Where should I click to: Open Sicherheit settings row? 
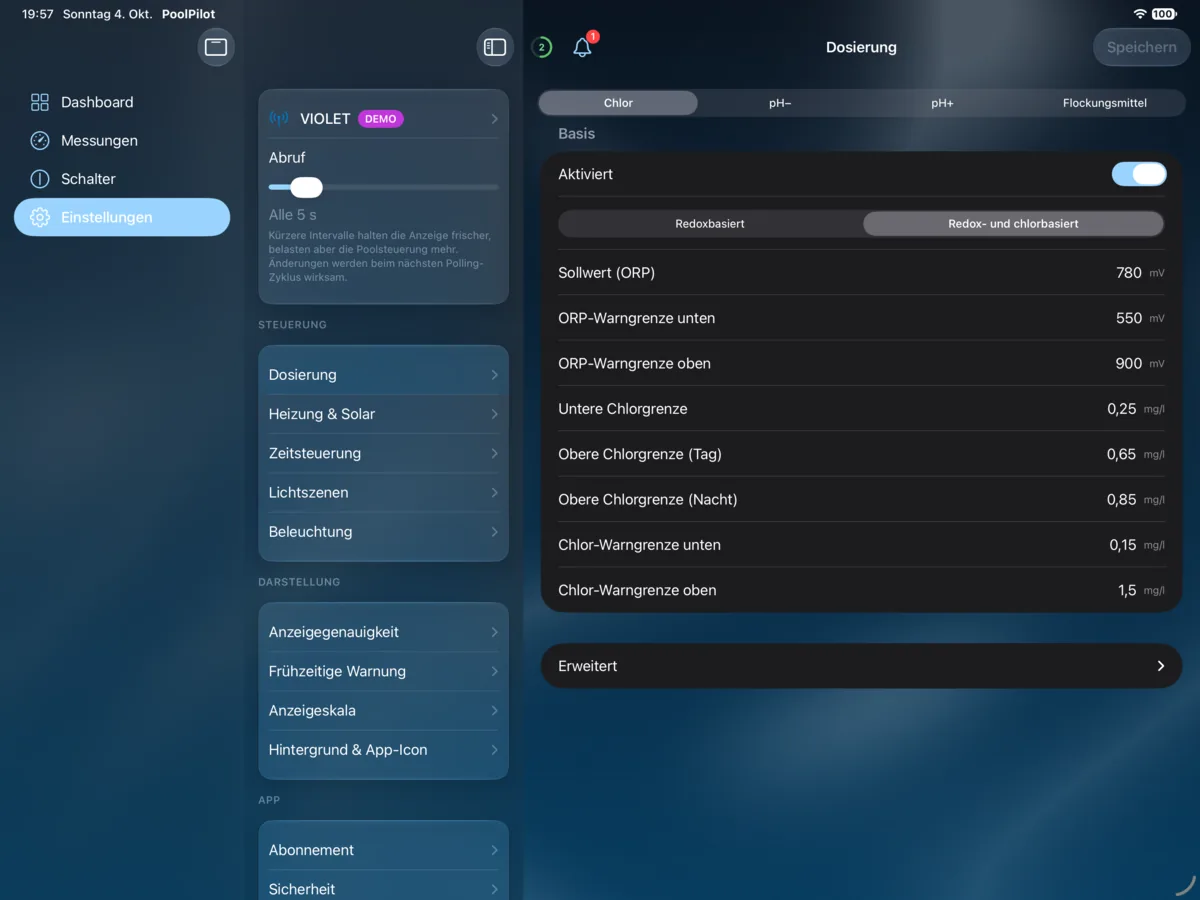[x=383, y=888]
